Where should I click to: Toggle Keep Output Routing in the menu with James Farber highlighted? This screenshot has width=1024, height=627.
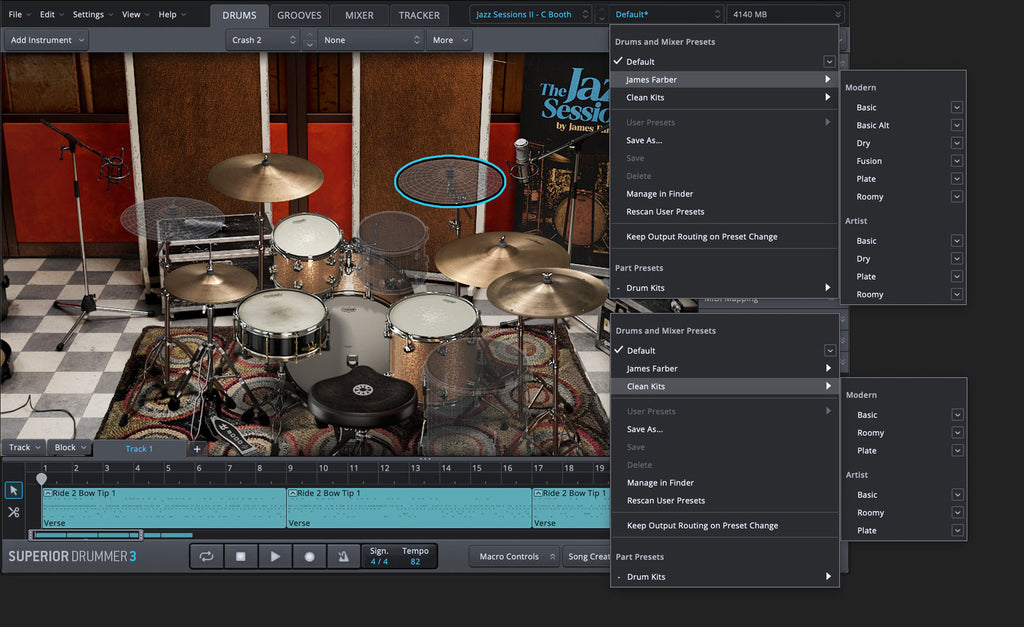[701, 236]
